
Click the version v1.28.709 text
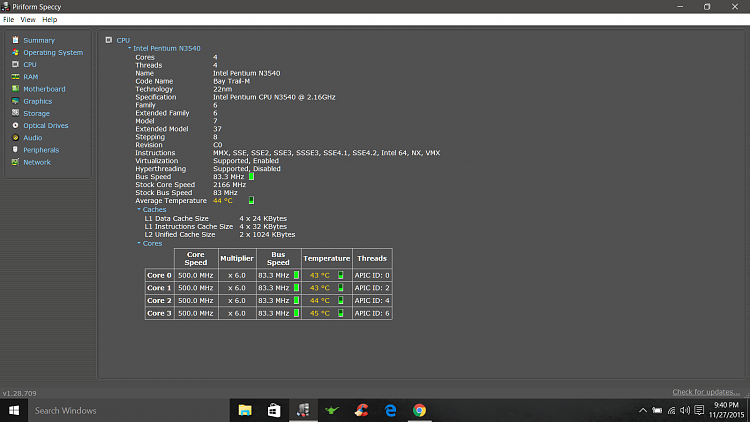pyautogui.click(x=20, y=393)
